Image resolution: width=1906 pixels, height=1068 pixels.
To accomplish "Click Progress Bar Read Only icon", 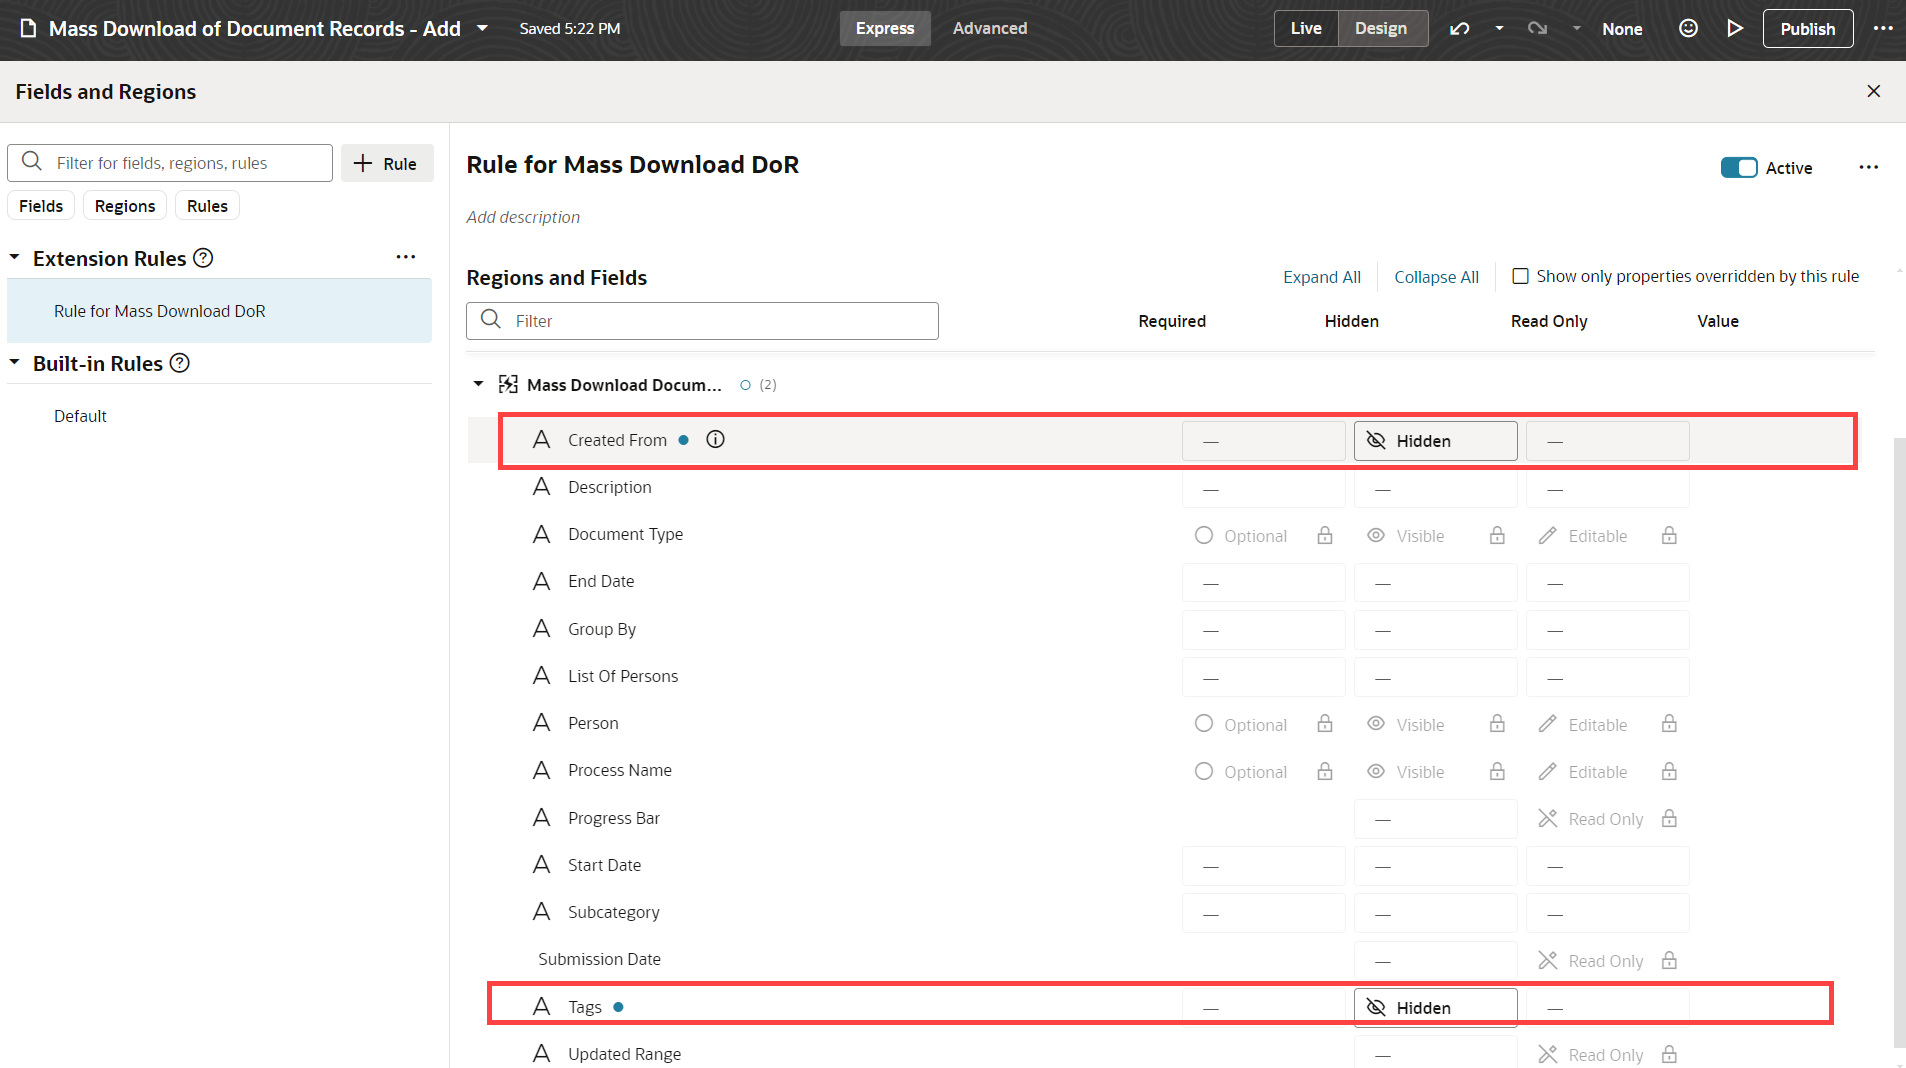I will [x=1547, y=818].
